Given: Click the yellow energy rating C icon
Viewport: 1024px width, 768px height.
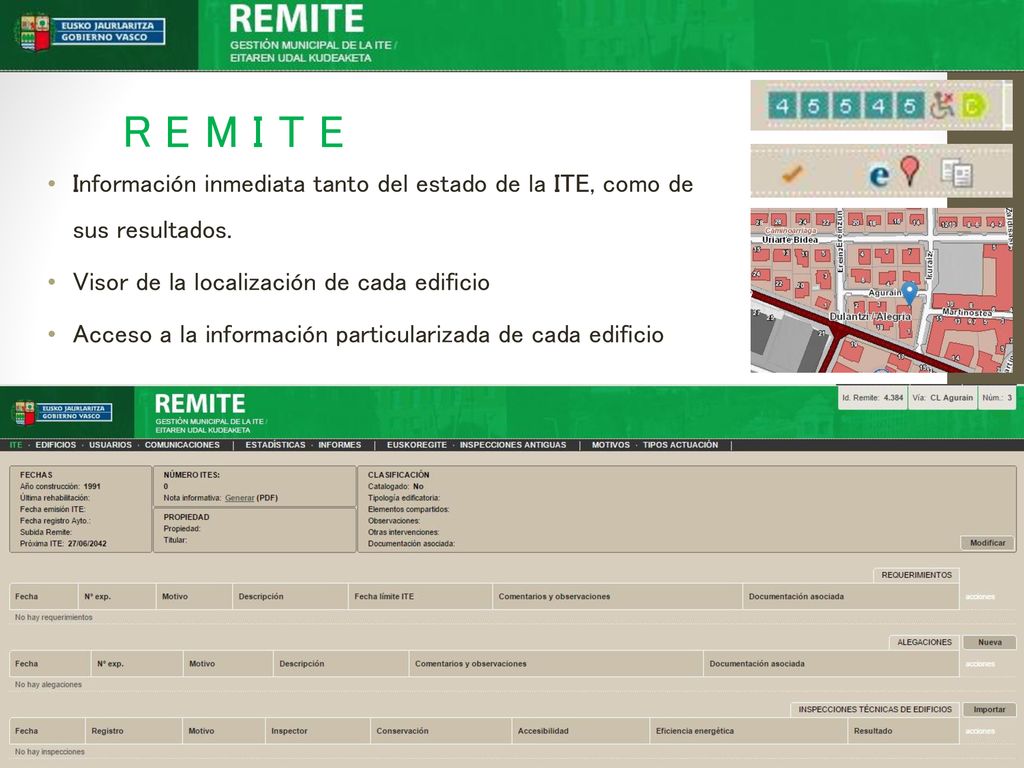Looking at the screenshot, I should (973, 105).
